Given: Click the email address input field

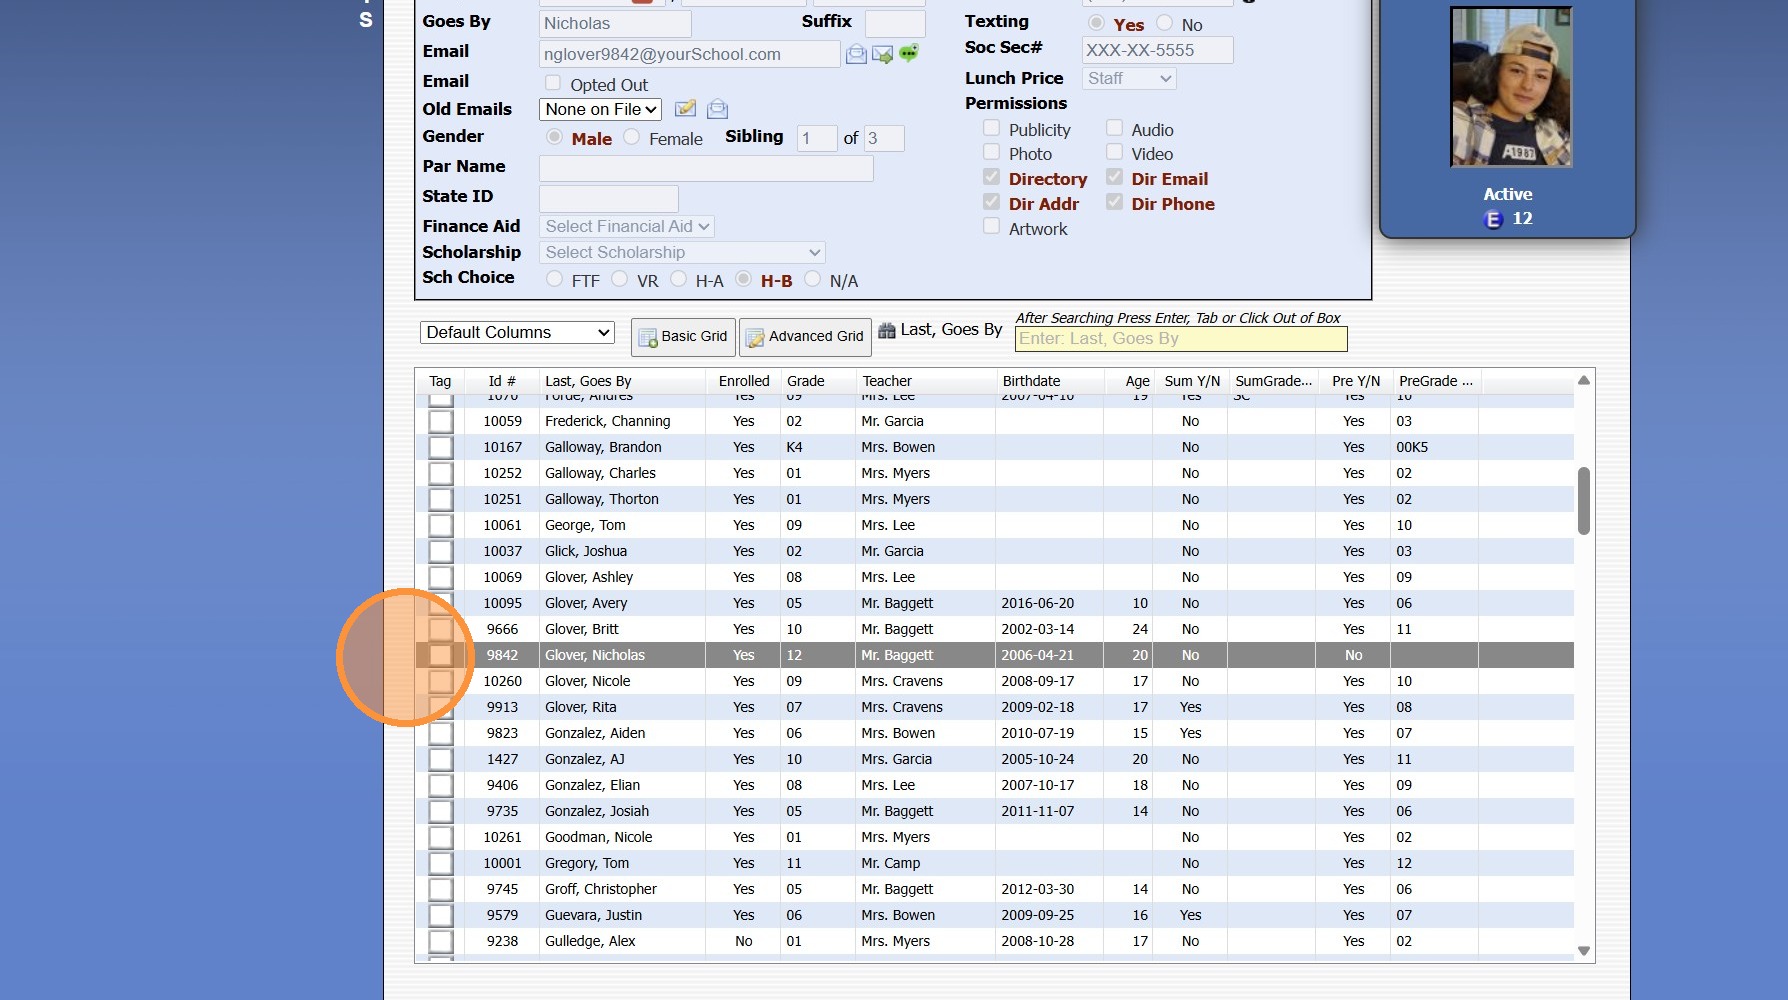Looking at the screenshot, I should click(x=690, y=54).
